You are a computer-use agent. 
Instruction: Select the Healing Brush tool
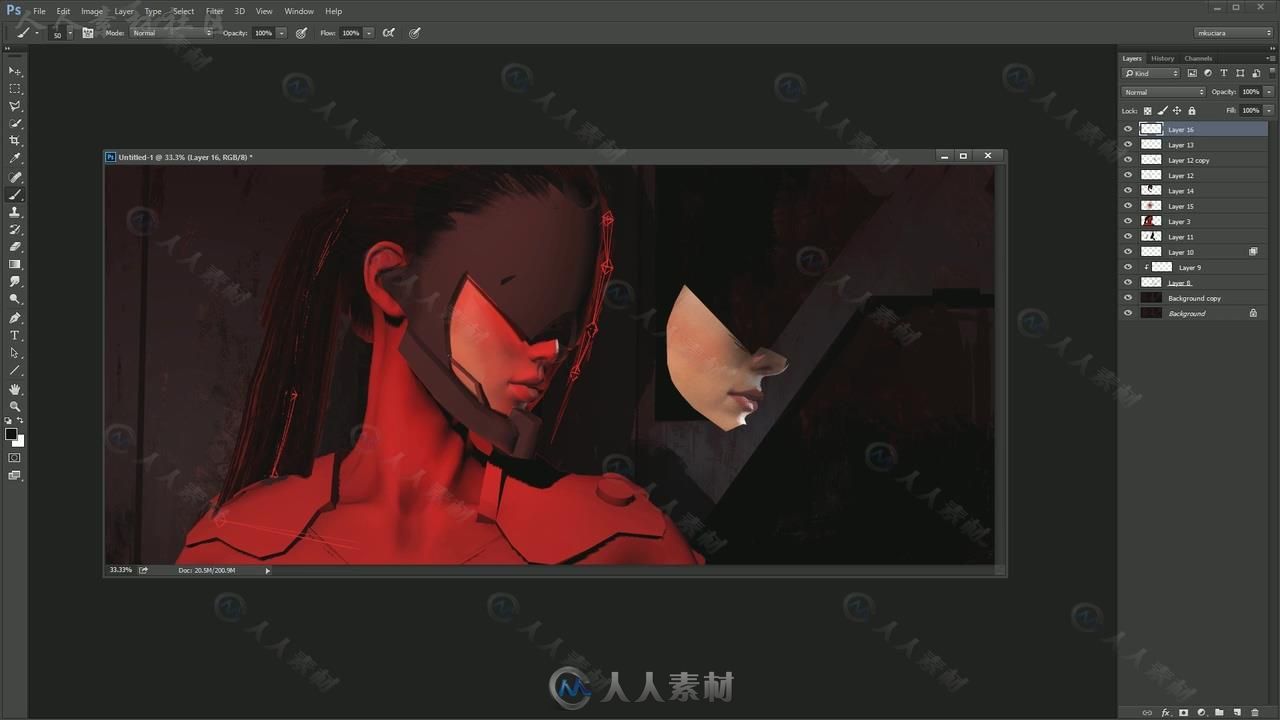click(x=15, y=177)
